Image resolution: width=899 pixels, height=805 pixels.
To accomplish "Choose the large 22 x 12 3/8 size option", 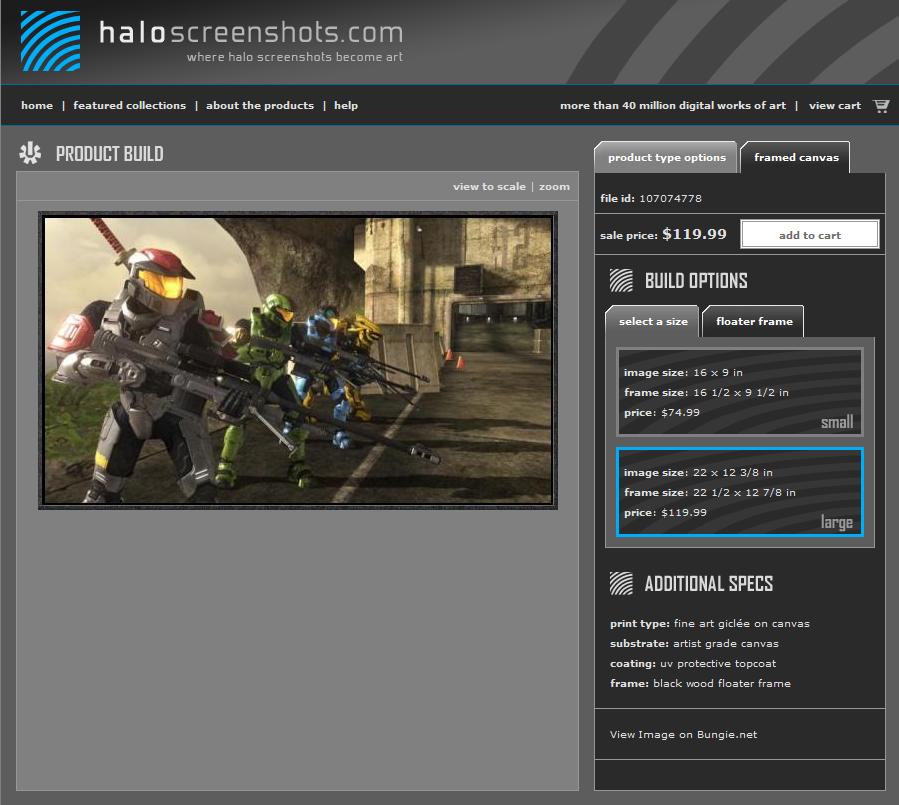I will click(740, 492).
